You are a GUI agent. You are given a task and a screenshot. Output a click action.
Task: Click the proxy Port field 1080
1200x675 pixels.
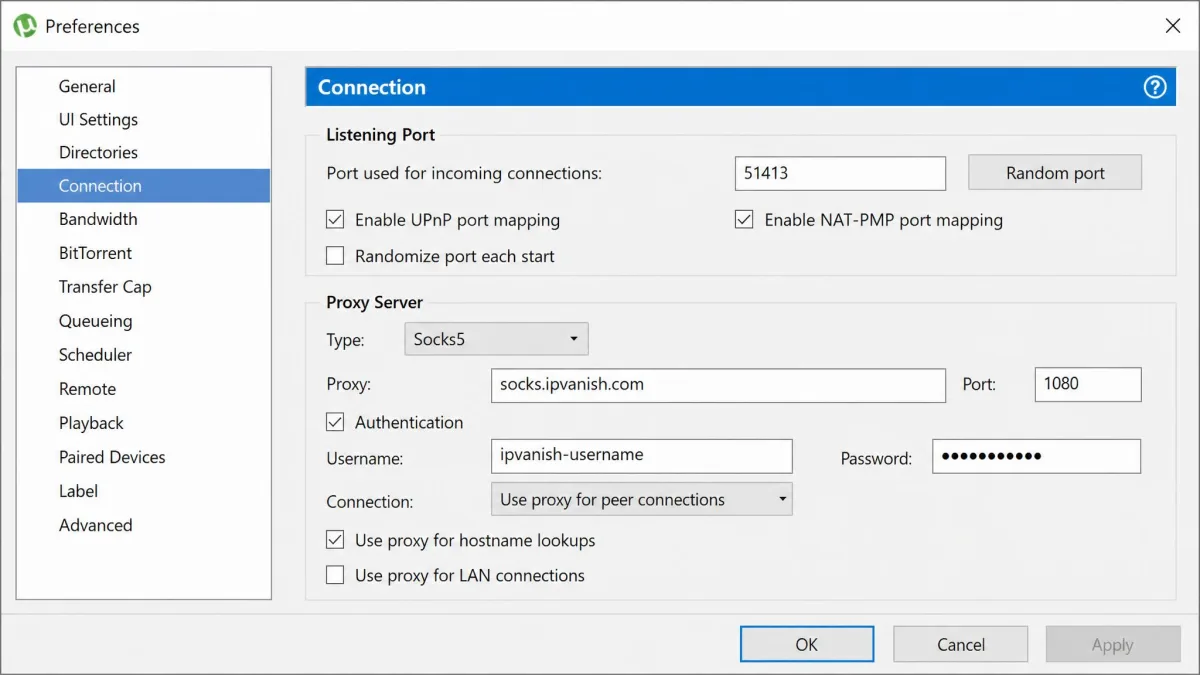click(x=1088, y=385)
